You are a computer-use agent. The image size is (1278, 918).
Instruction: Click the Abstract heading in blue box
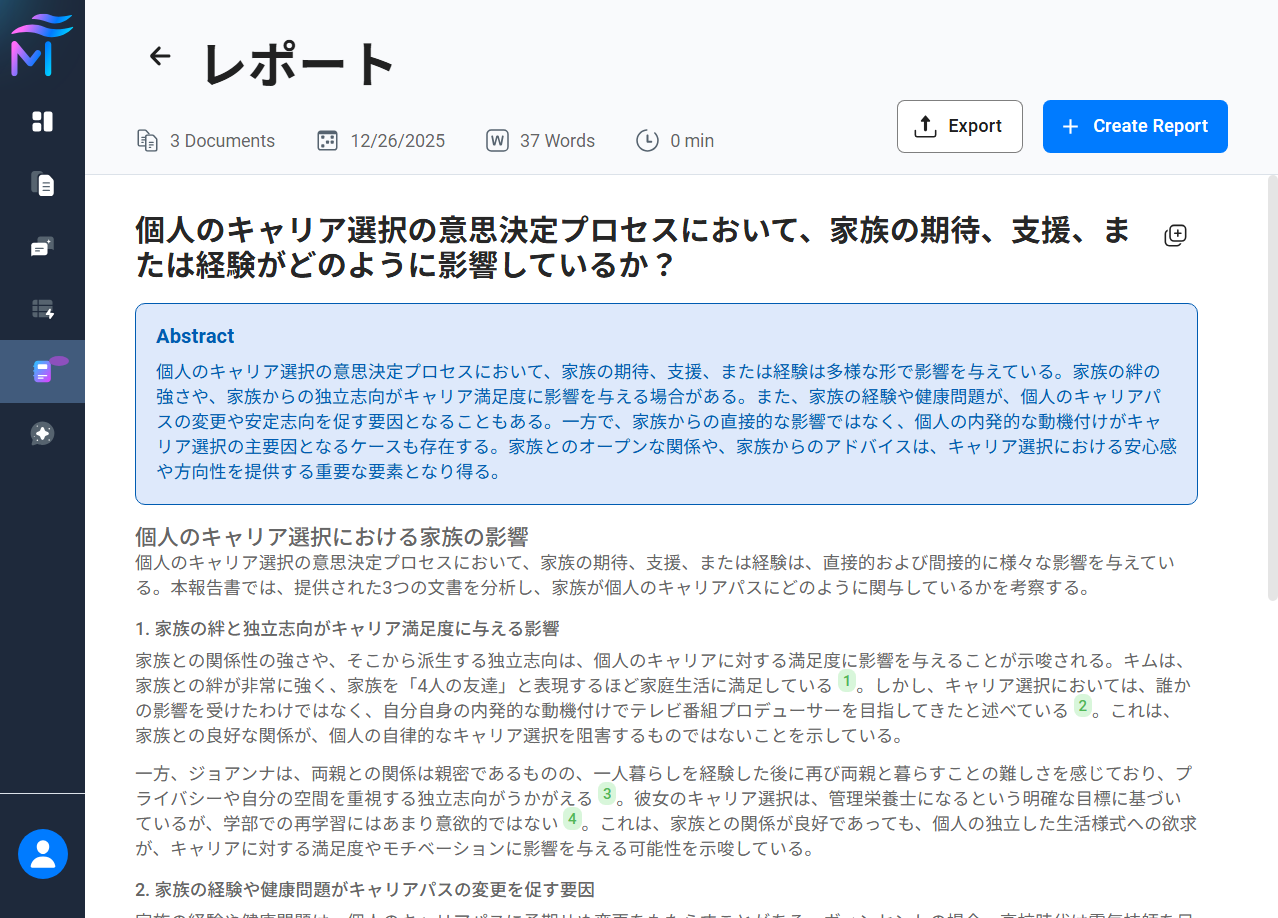tap(195, 336)
